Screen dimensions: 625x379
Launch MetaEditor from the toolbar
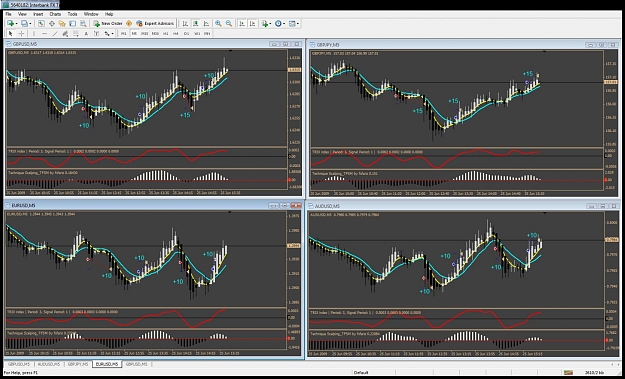(x=129, y=24)
